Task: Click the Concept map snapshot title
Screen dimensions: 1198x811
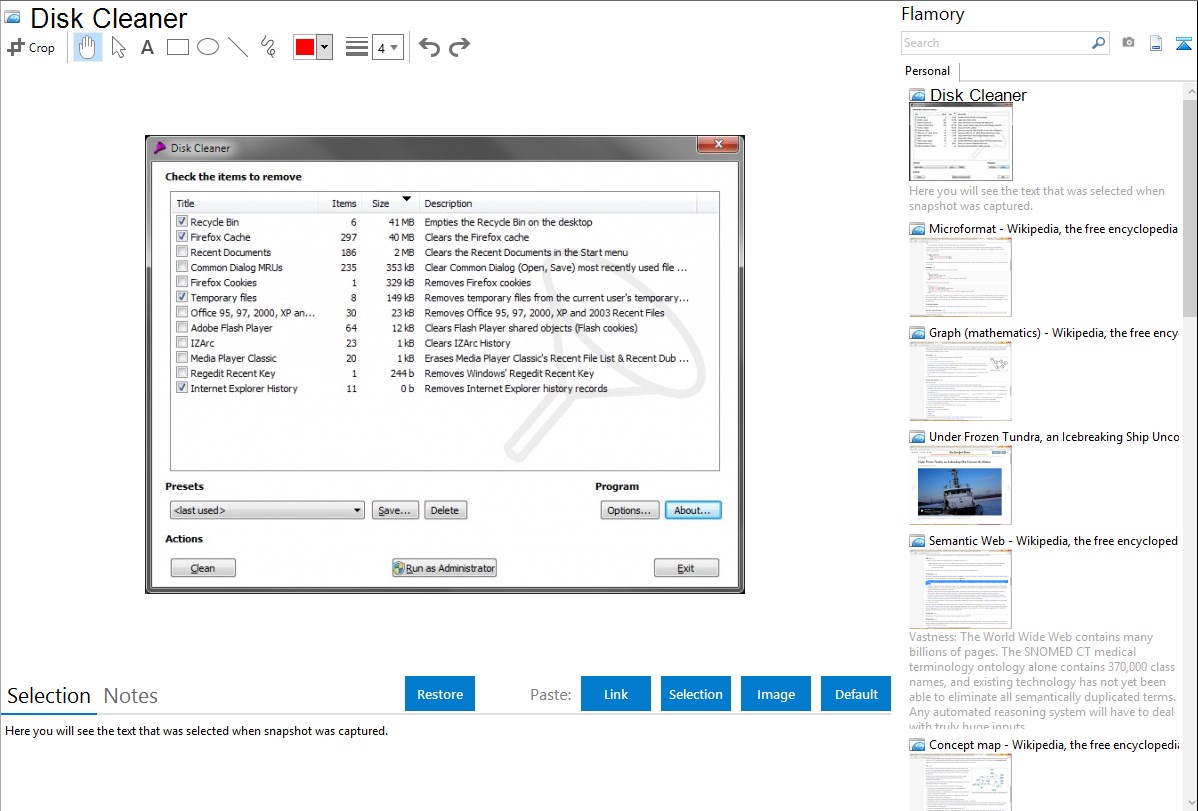Action: [x=1053, y=744]
